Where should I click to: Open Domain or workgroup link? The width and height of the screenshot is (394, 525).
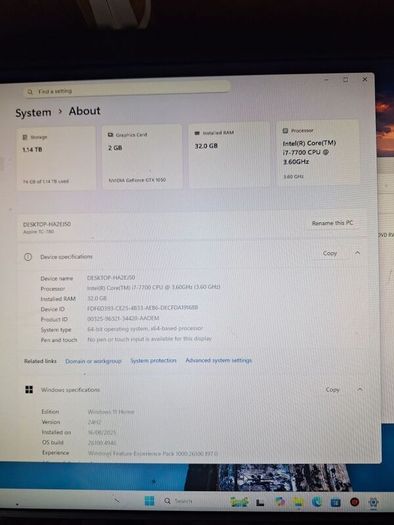click(93, 361)
